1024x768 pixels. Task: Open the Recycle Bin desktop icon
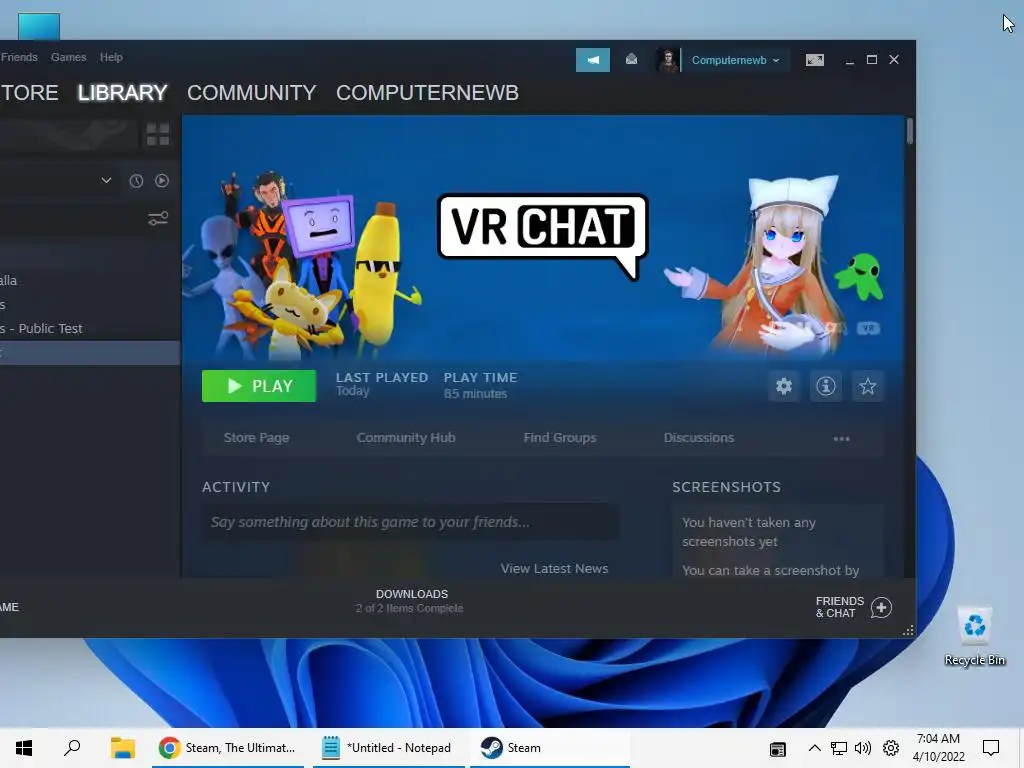974,636
